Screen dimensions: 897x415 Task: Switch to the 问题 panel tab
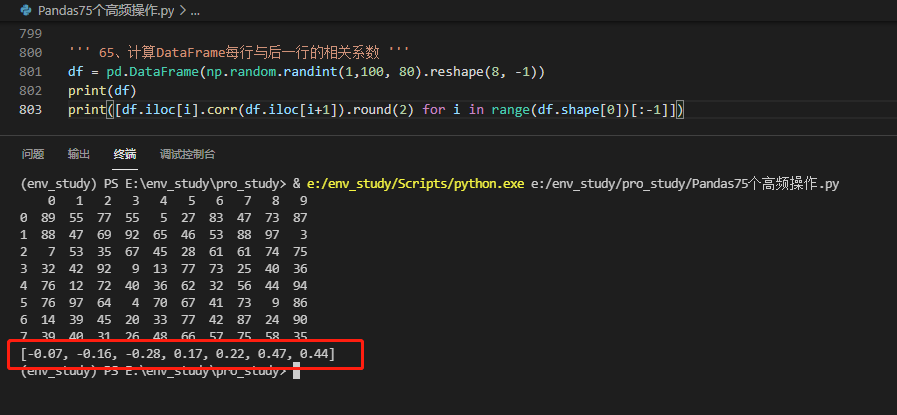click(x=33, y=154)
